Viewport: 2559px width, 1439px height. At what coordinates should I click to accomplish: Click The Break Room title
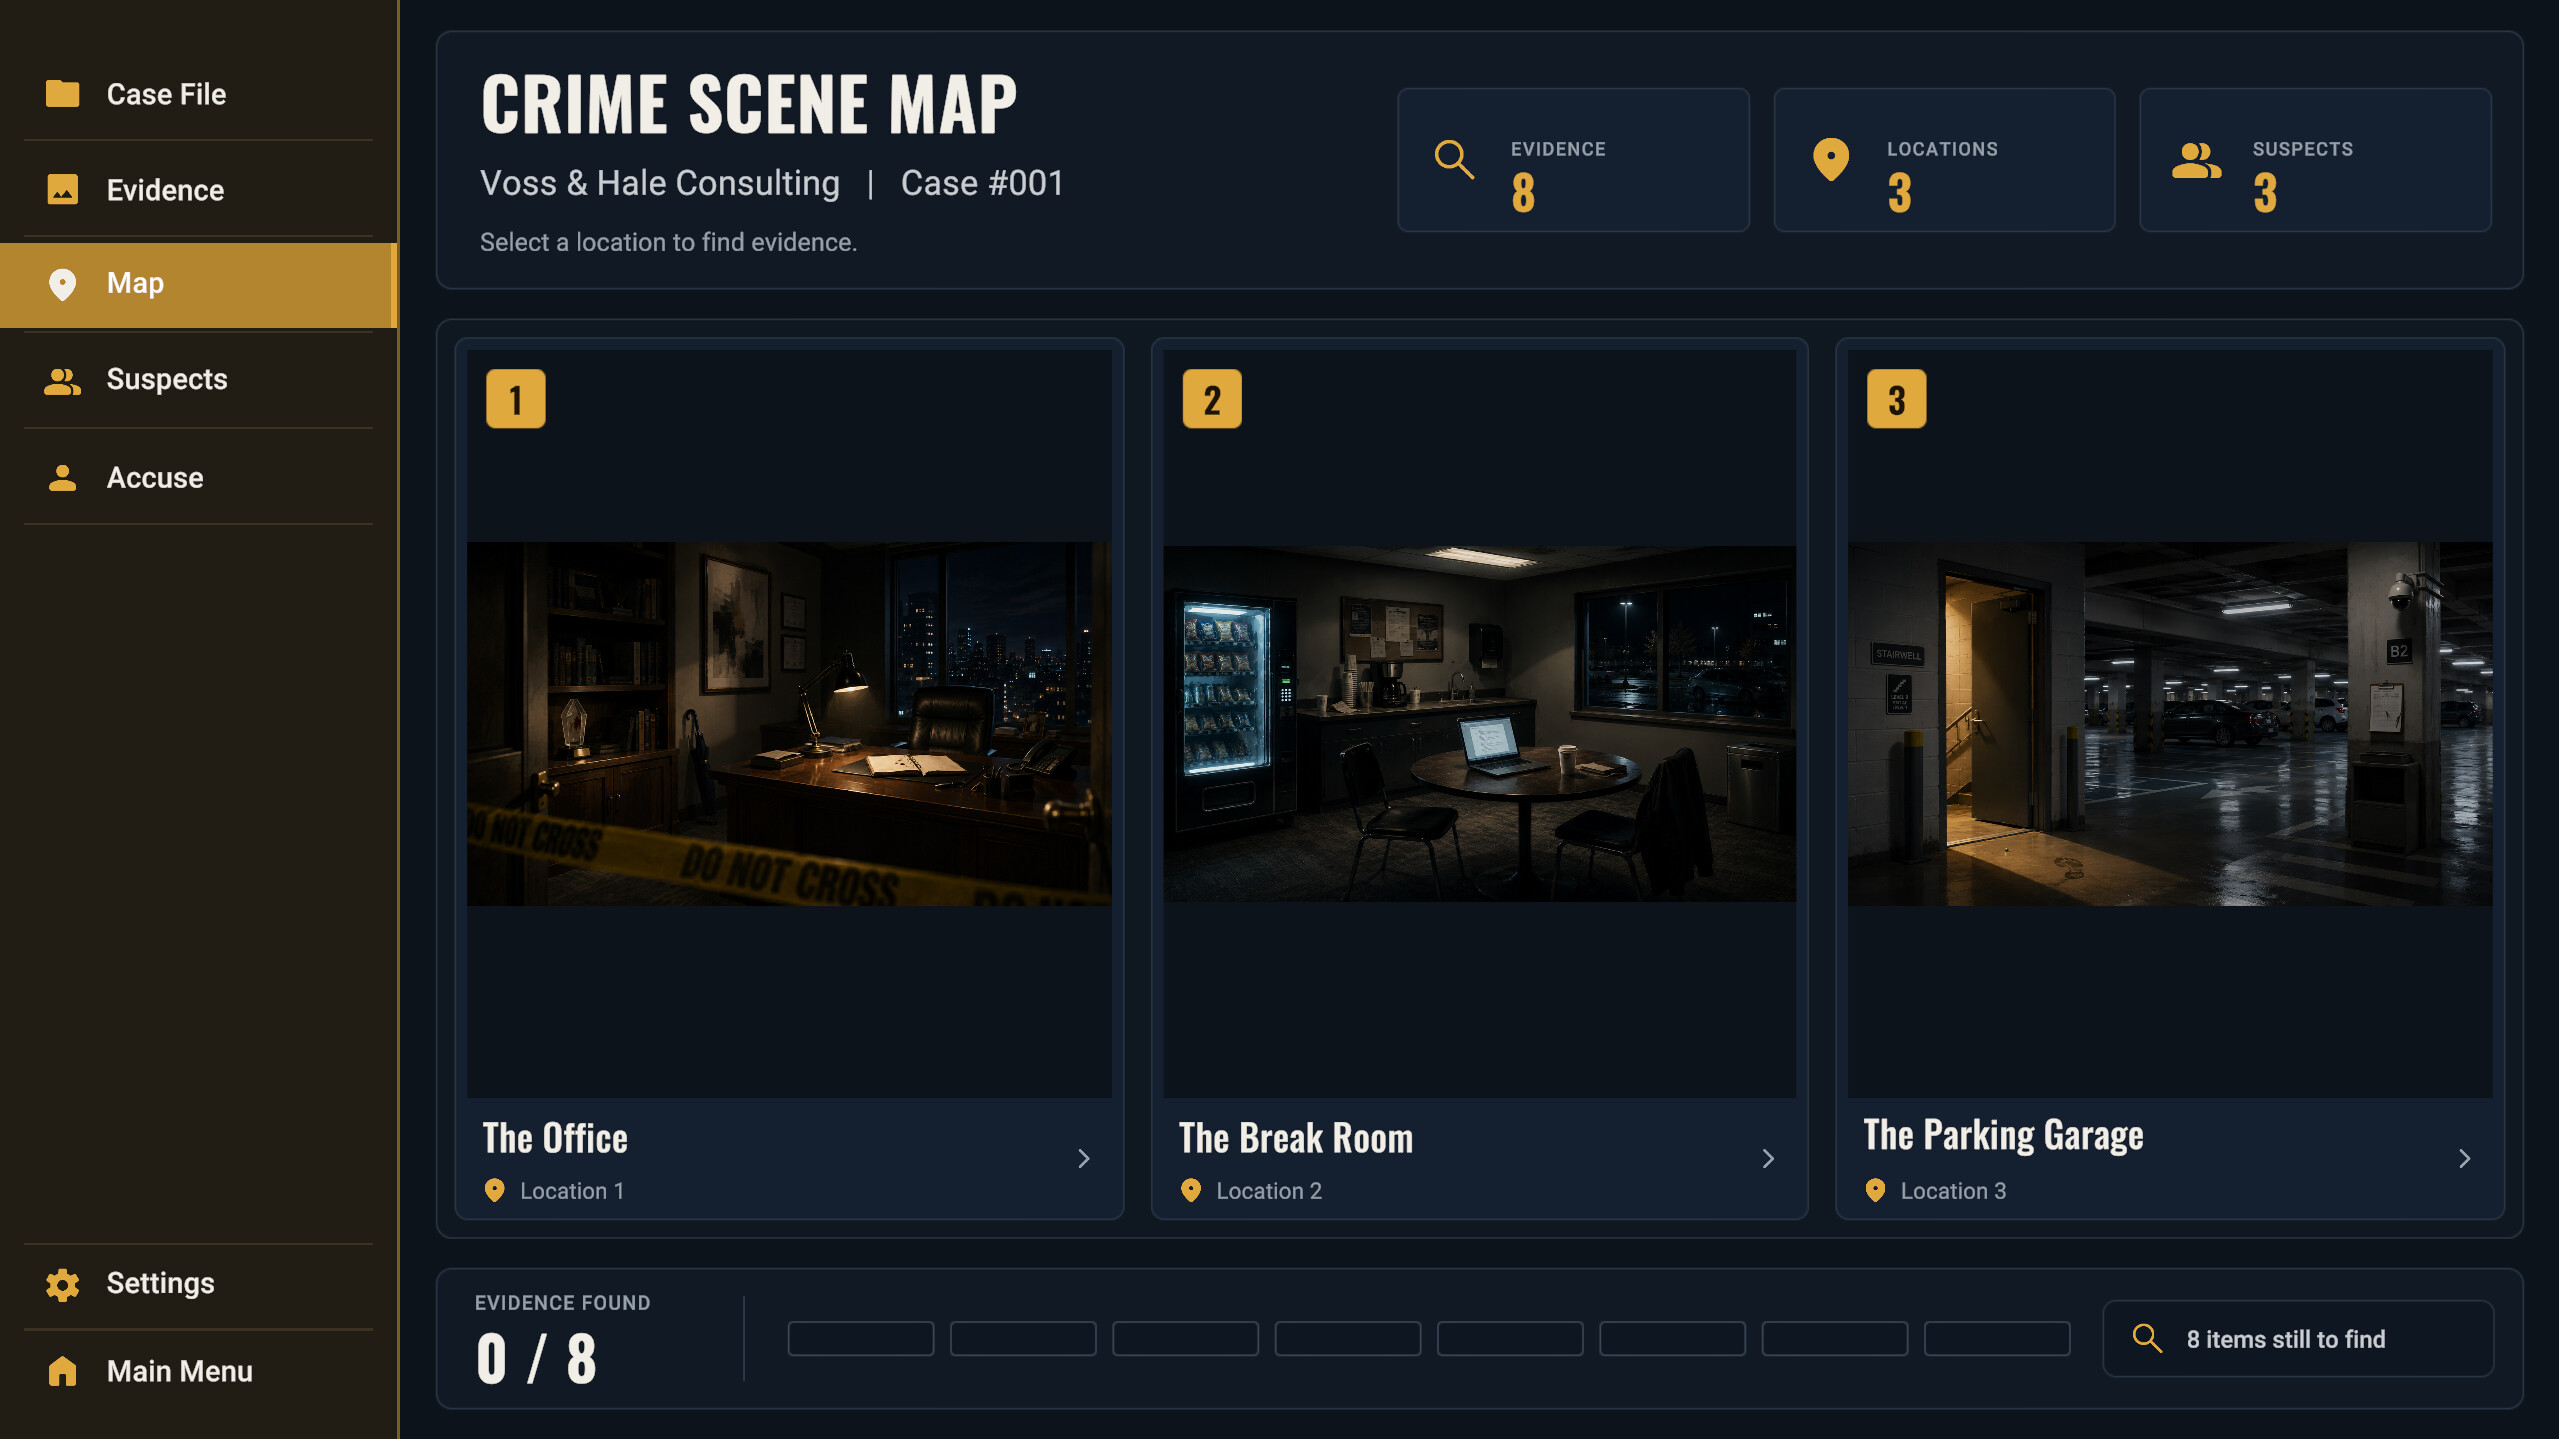[x=1296, y=1138]
